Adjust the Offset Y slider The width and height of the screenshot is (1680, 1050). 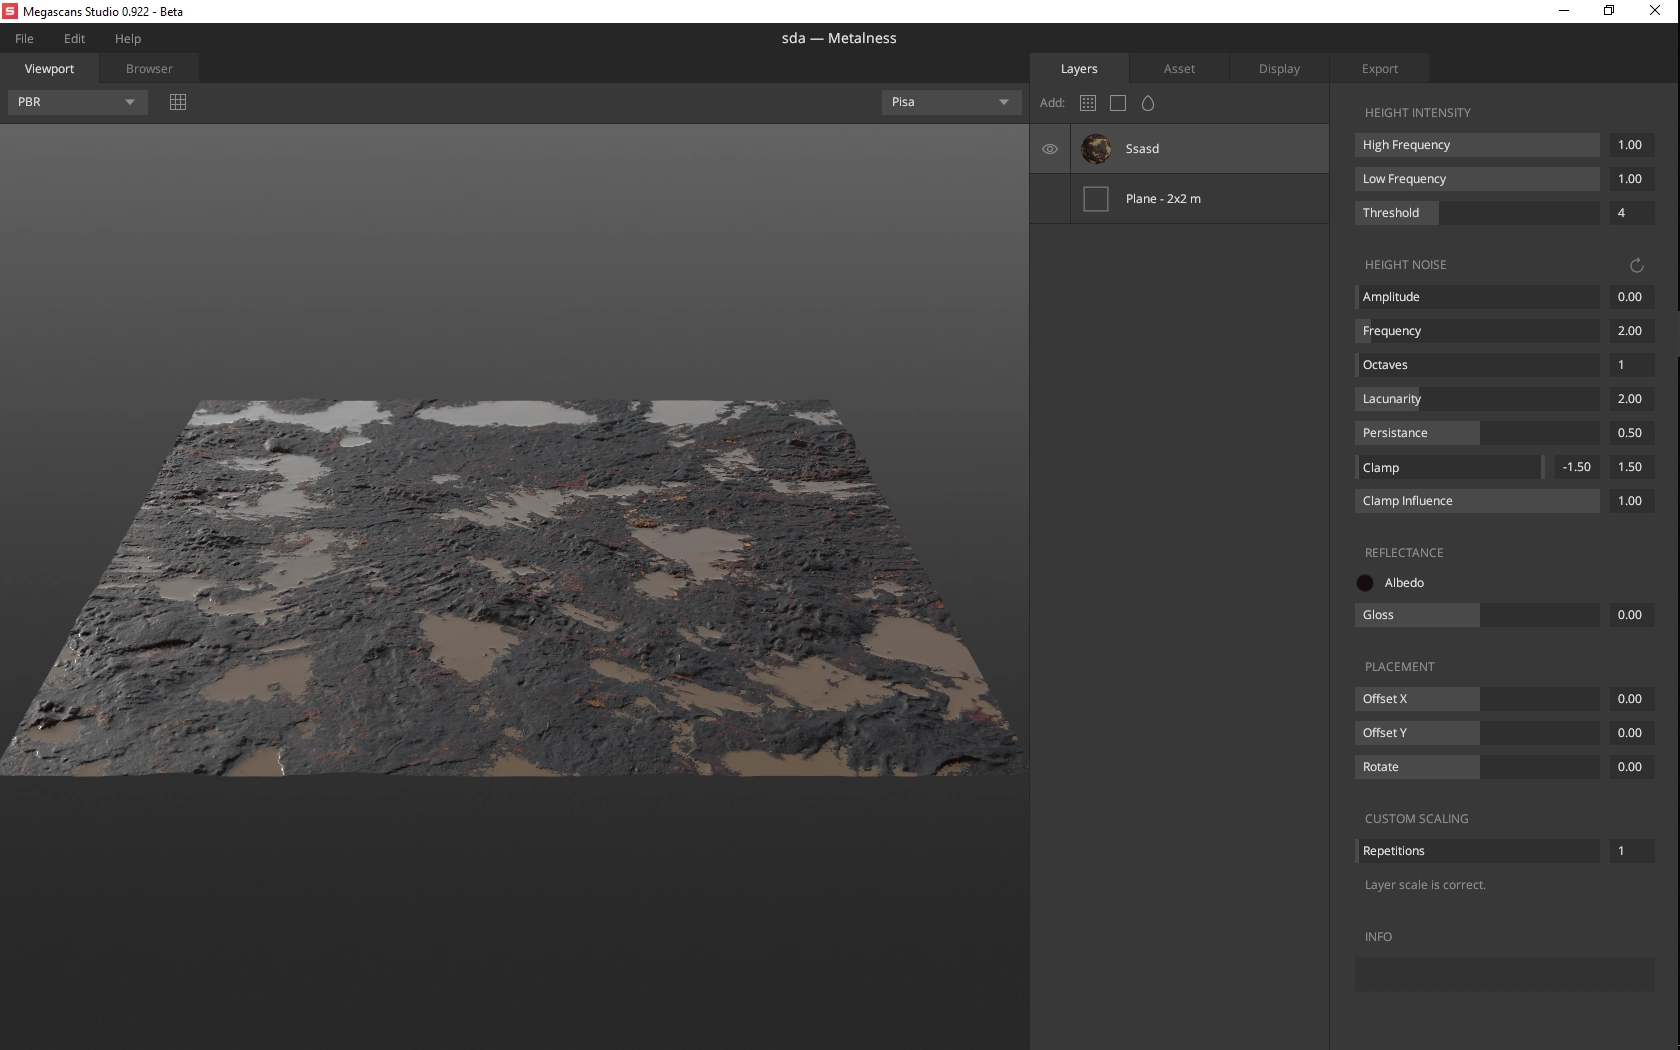(x=1477, y=733)
